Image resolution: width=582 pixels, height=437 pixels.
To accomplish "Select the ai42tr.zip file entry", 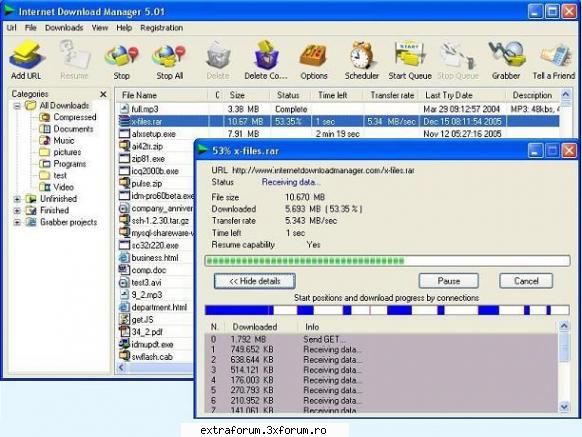I will [x=147, y=146].
